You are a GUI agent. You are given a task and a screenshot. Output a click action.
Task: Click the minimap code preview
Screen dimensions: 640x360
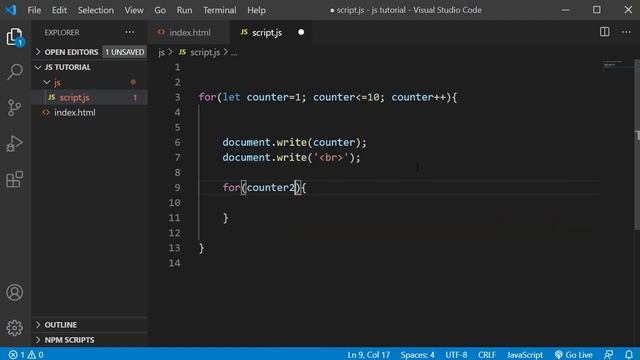pyautogui.click(x=613, y=64)
